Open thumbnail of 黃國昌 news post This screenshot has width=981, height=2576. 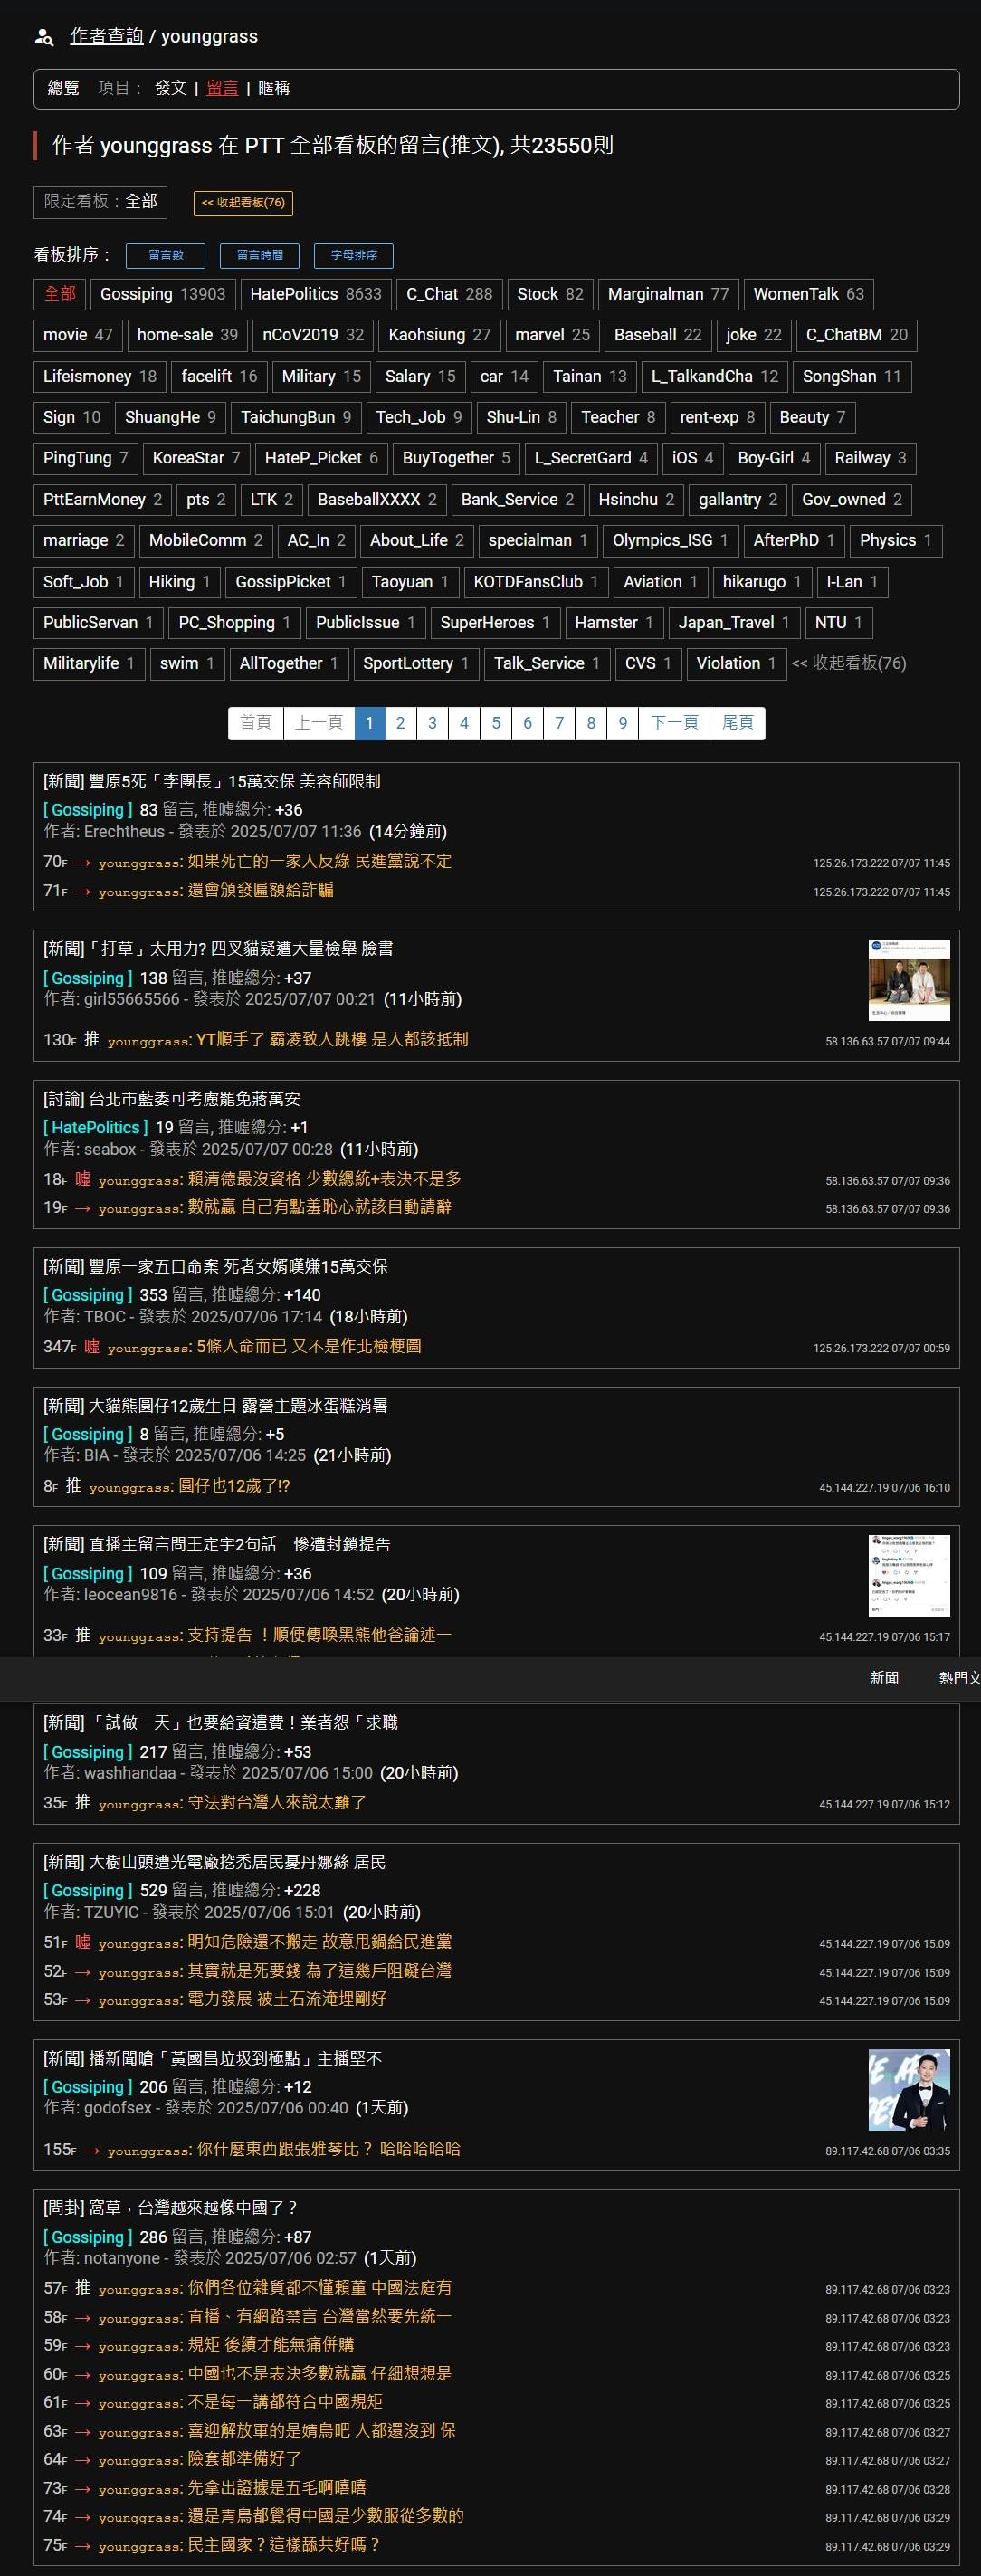tap(909, 2090)
